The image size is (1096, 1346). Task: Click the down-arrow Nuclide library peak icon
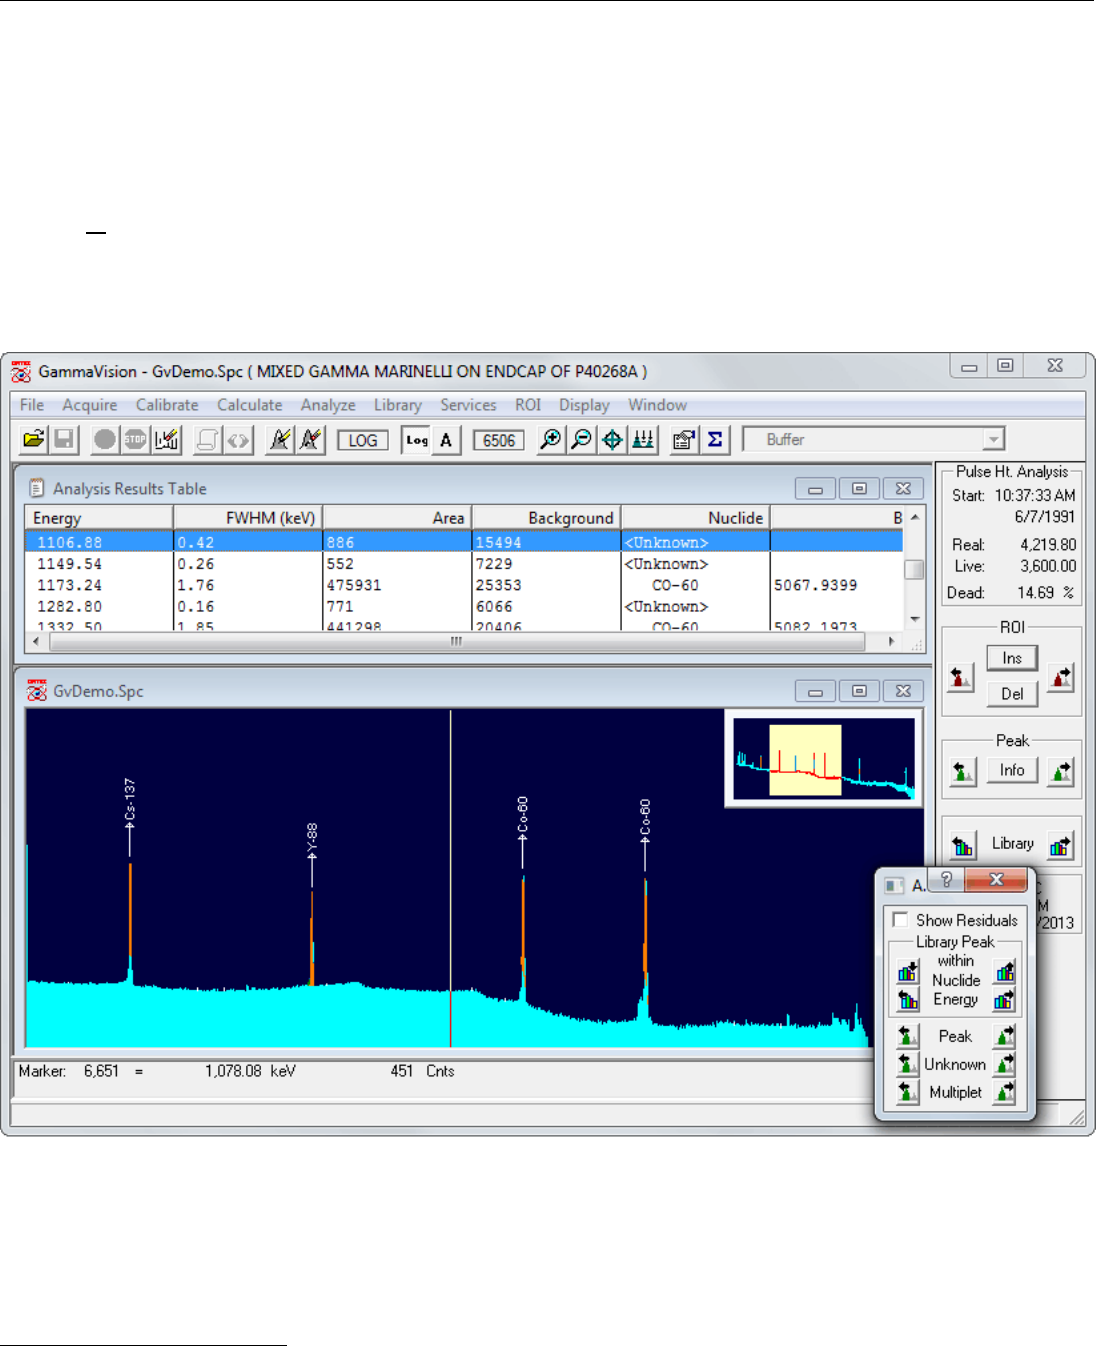click(x=908, y=971)
